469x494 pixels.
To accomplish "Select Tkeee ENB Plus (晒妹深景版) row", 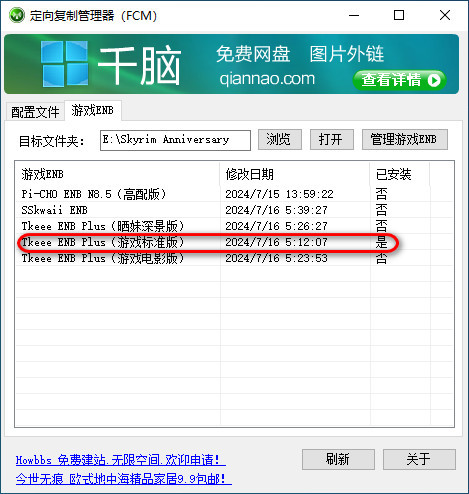I will pos(235,226).
